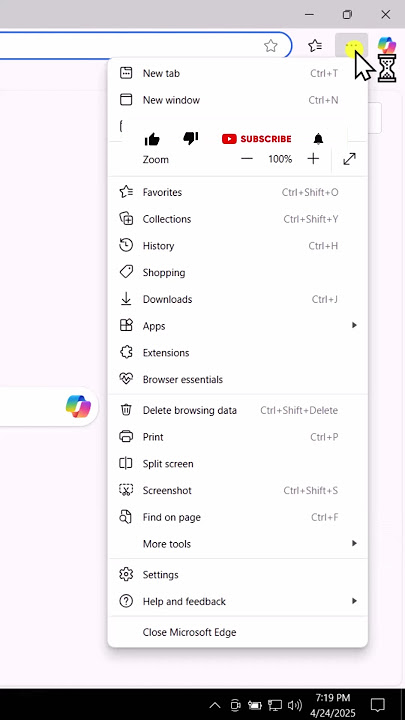Select New window menu entry
This screenshot has height=720, width=405.
[x=237, y=100]
